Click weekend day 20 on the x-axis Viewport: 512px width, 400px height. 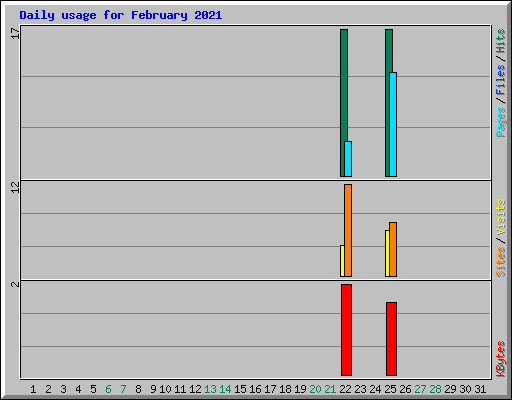(315, 389)
